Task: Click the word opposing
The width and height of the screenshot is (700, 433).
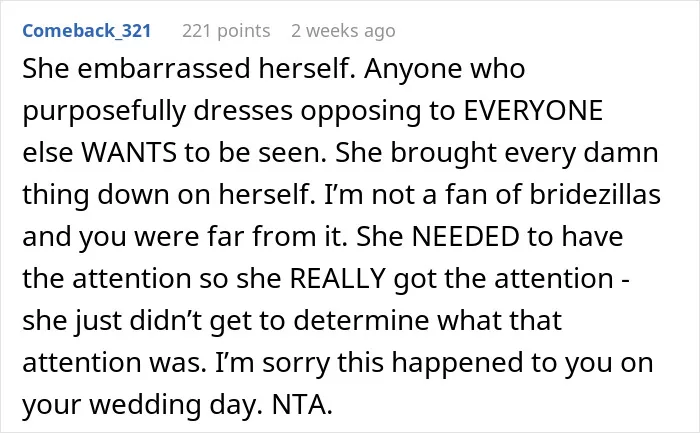Action: [x=361, y=113]
